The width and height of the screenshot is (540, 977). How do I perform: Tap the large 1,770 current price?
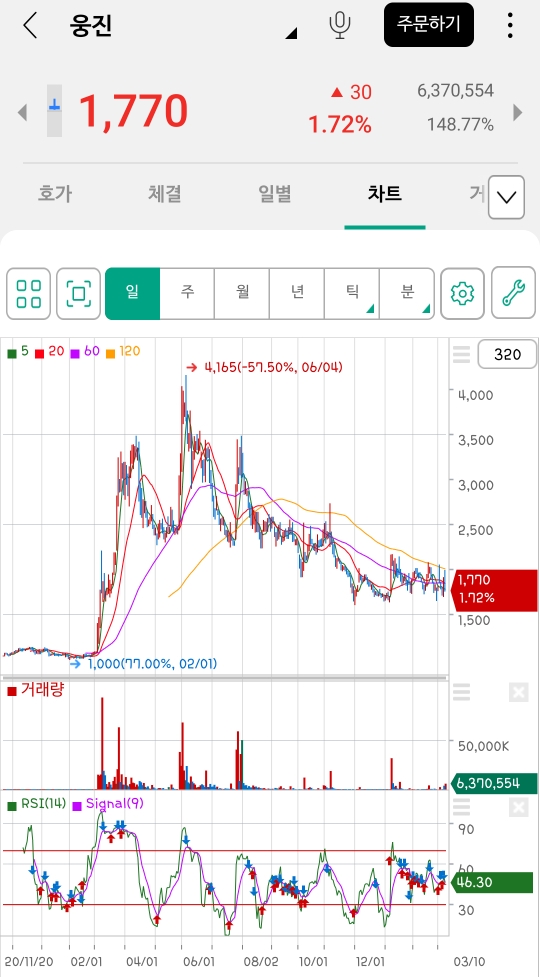133,112
